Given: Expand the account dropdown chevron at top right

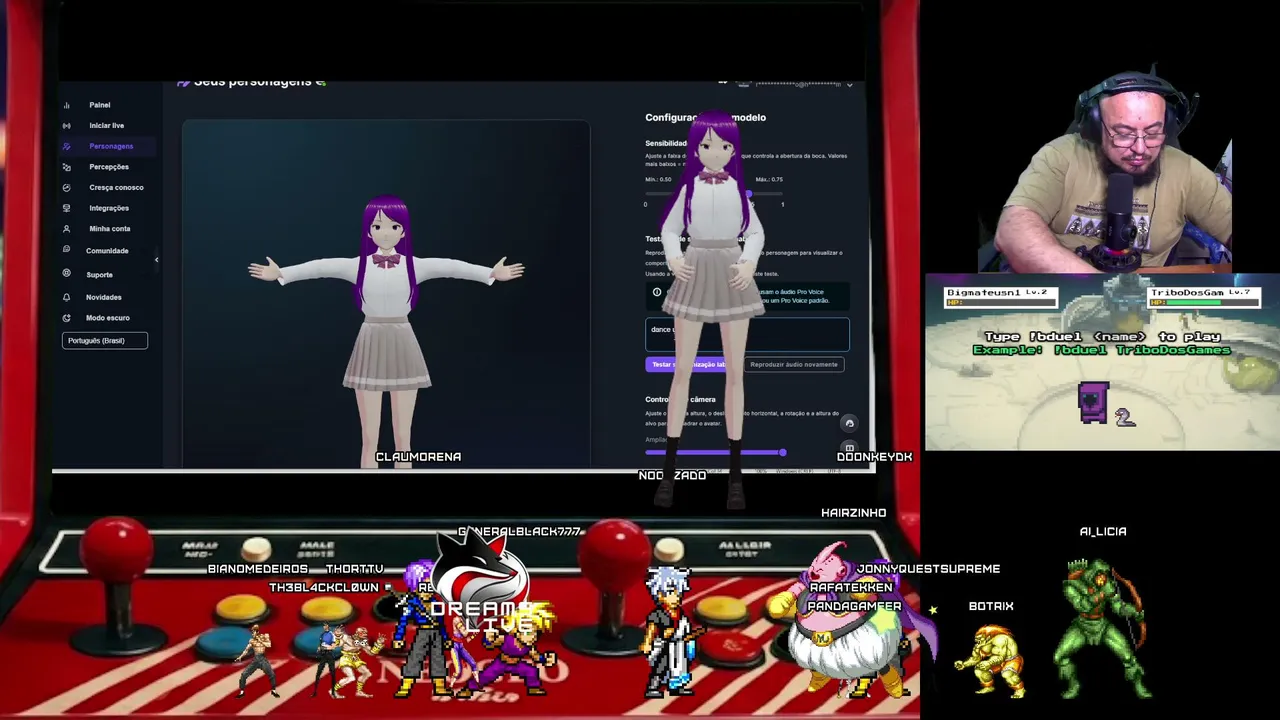Looking at the screenshot, I should 849,84.
